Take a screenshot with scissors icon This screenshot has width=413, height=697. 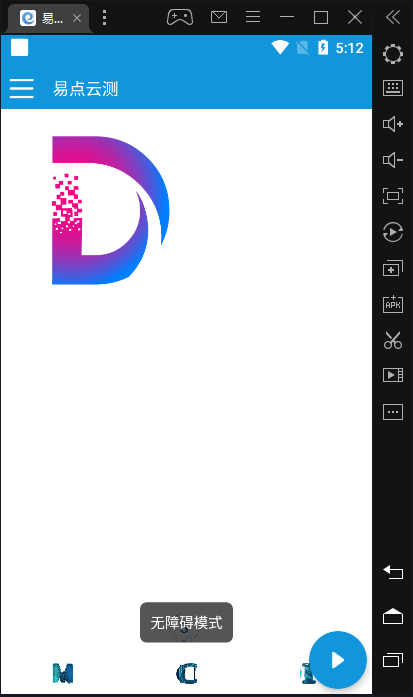[x=393, y=340]
